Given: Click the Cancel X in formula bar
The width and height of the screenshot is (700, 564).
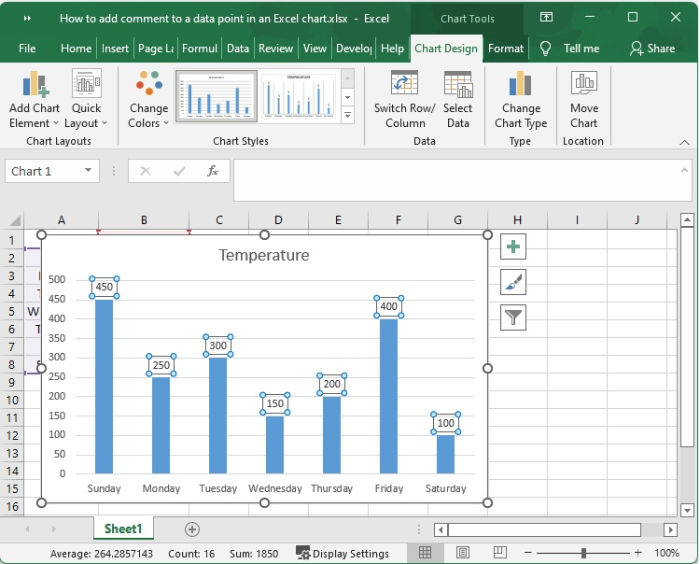Looking at the screenshot, I should click(146, 171).
